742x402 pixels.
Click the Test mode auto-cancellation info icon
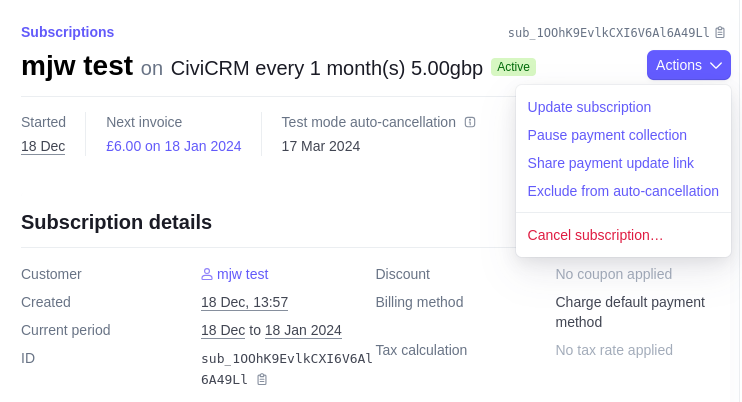tap(470, 122)
